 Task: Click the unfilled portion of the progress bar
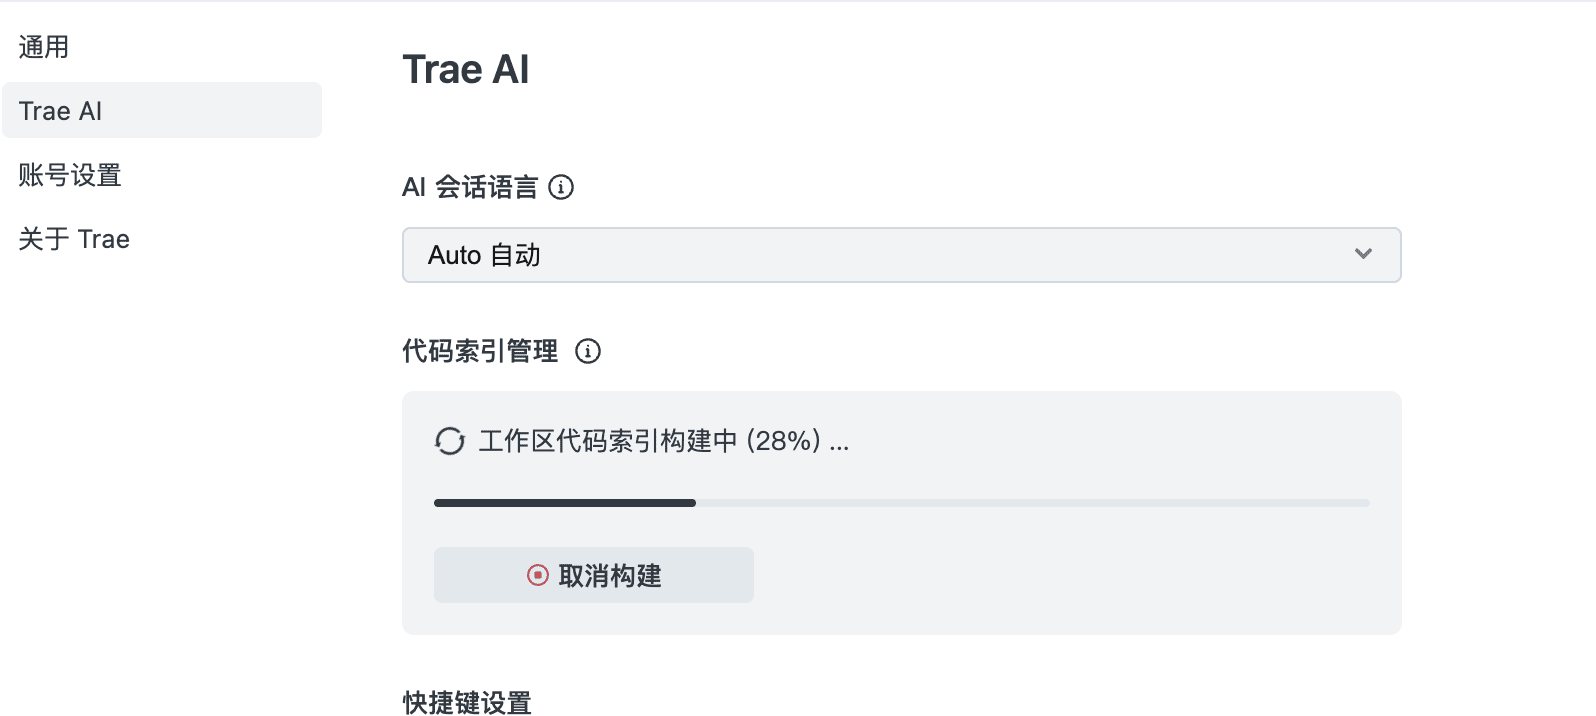(x=1032, y=503)
